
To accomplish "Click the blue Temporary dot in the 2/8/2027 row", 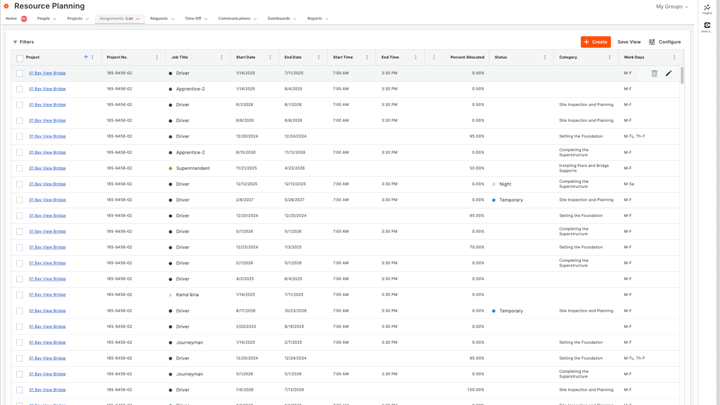I will click(494, 200).
